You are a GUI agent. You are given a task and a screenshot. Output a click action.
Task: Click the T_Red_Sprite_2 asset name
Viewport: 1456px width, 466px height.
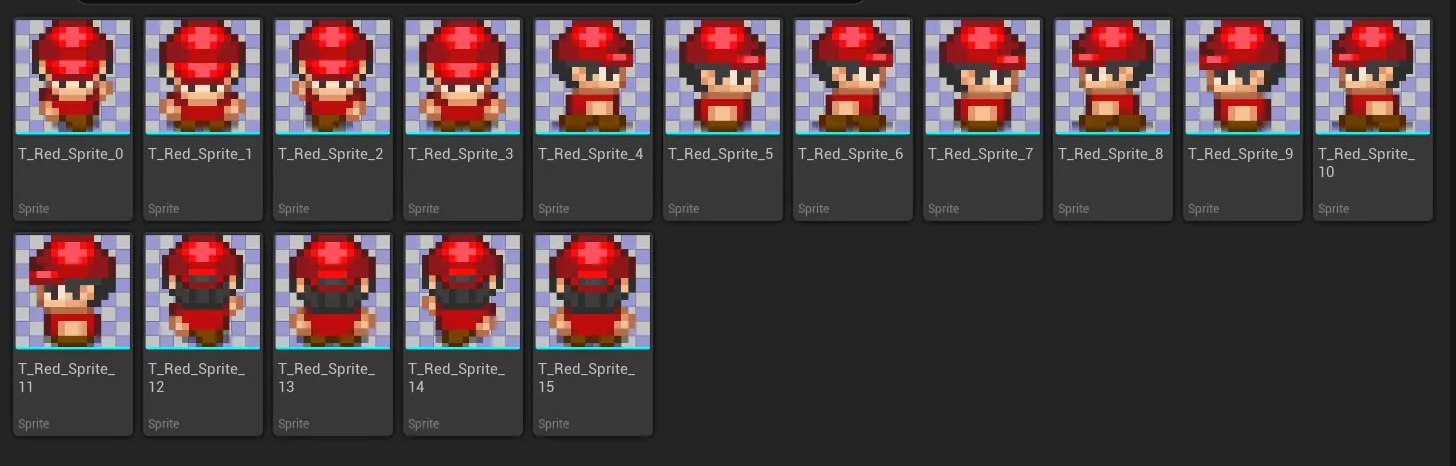[331, 154]
